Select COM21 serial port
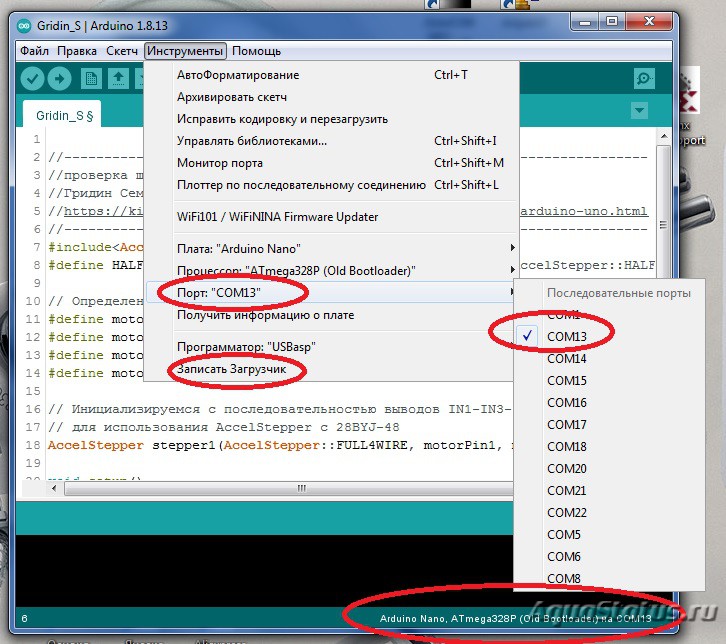The height and width of the screenshot is (644, 726). 609,491
